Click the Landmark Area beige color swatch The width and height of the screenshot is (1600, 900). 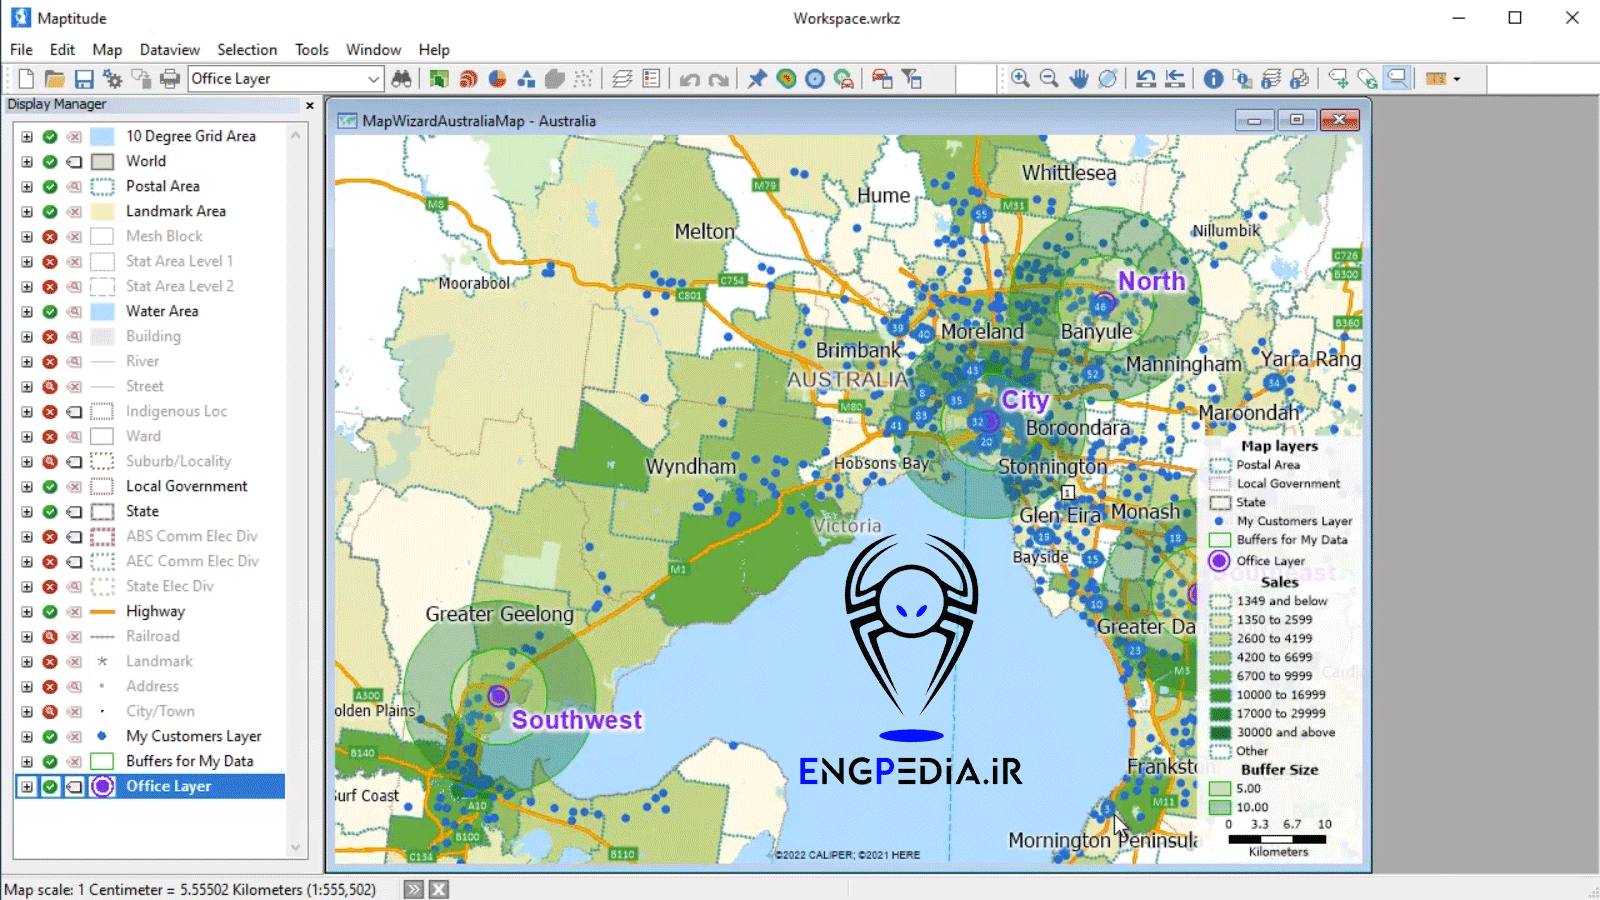pyautogui.click(x=102, y=211)
